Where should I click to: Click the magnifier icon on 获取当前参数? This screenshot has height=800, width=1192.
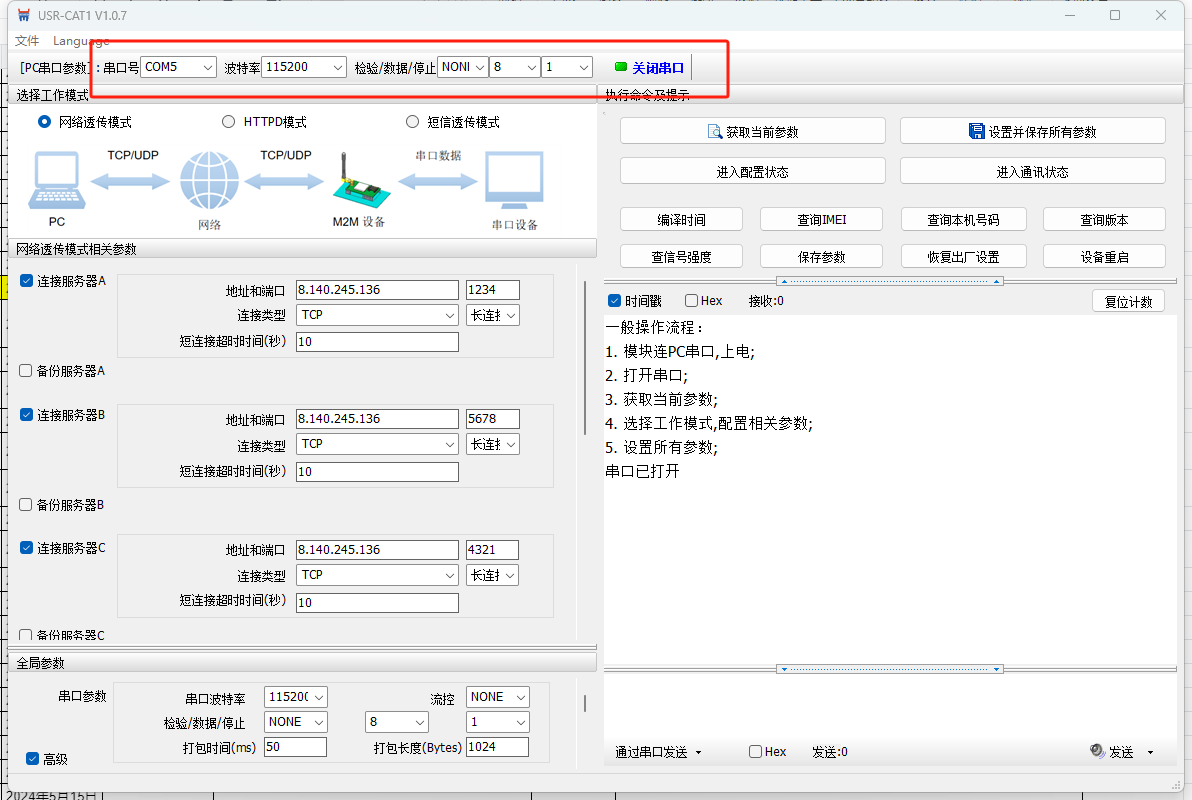point(714,132)
